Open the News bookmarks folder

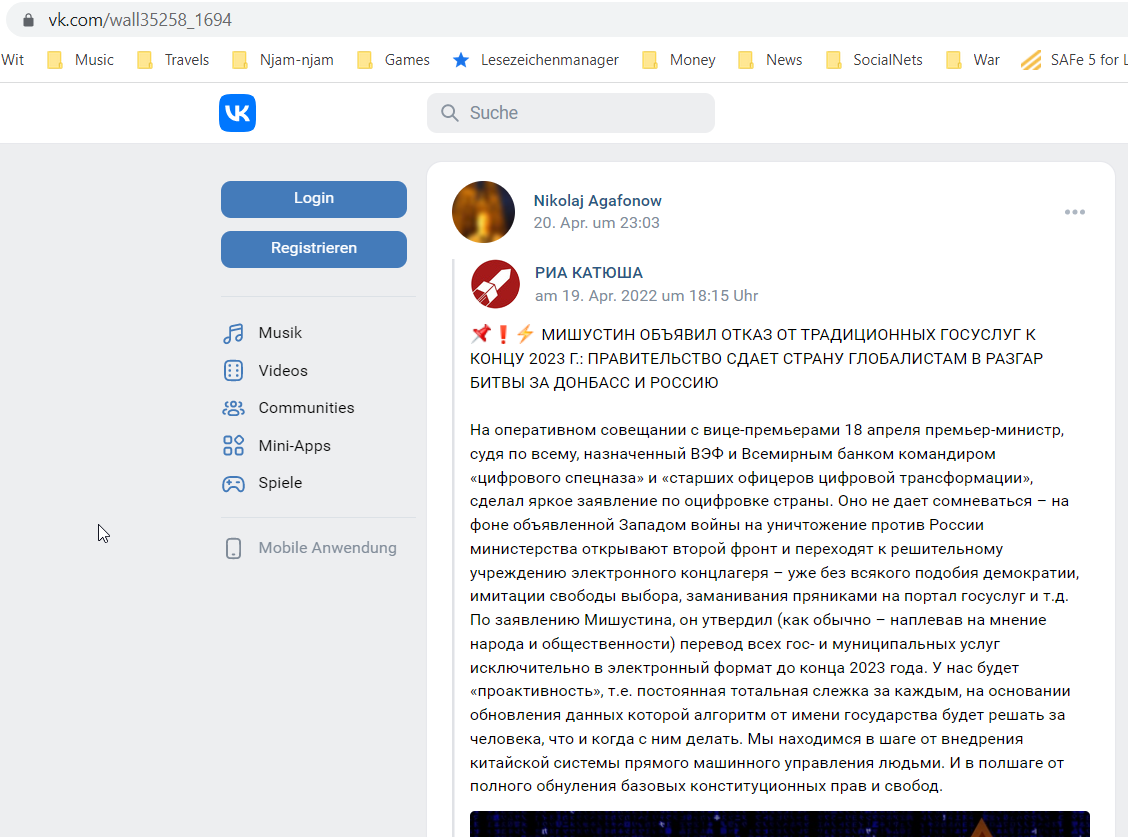click(770, 60)
